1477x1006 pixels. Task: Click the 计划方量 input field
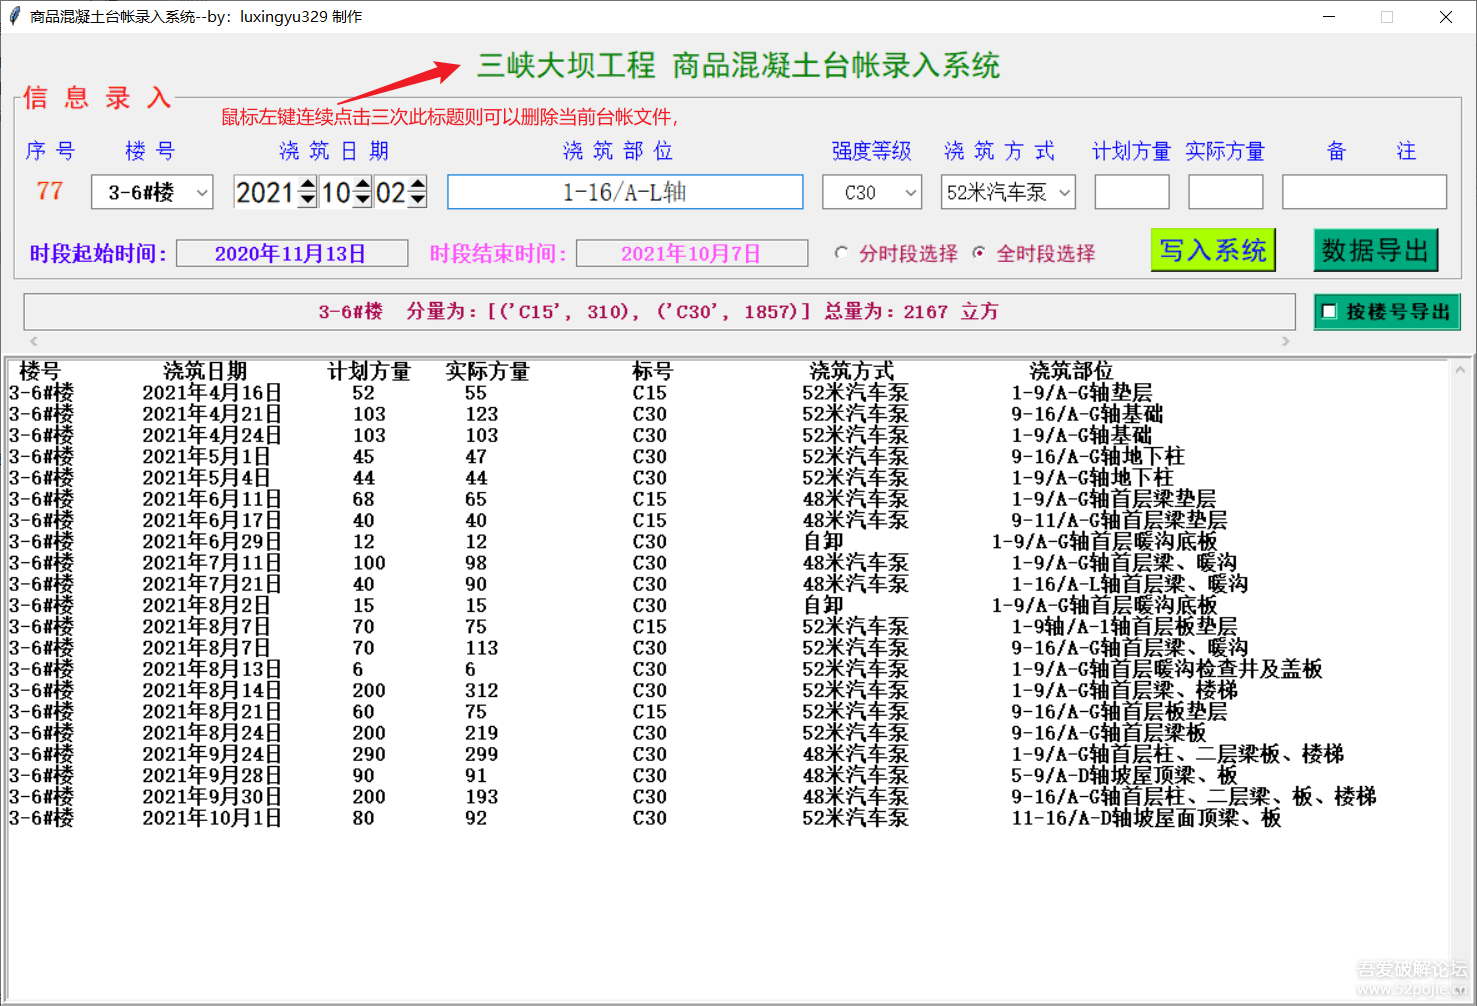[1132, 192]
